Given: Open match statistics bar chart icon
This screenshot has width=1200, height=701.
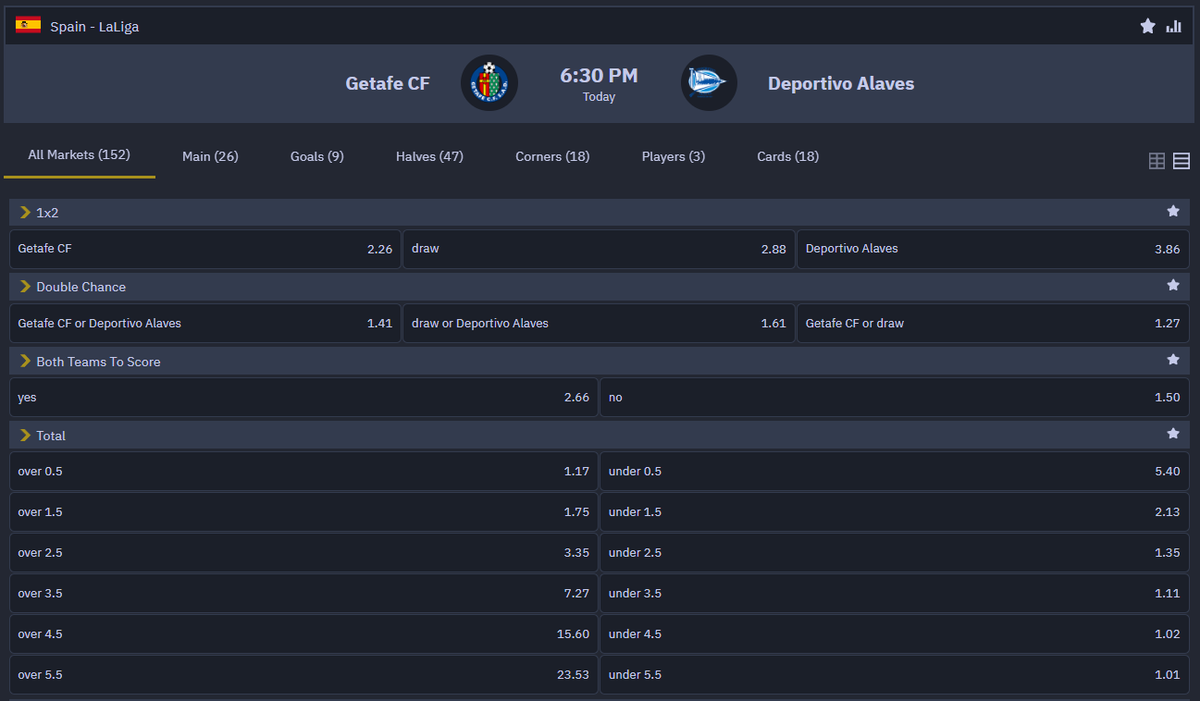Looking at the screenshot, I should (x=1174, y=26).
